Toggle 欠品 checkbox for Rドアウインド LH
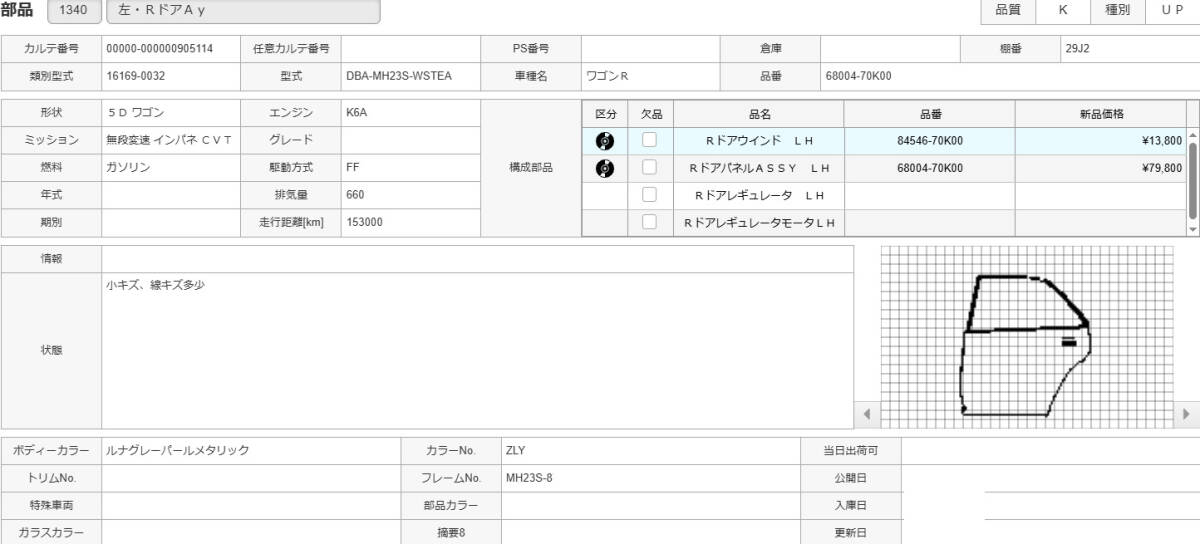Screen dimensions: 1200x544 [x=650, y=141]
